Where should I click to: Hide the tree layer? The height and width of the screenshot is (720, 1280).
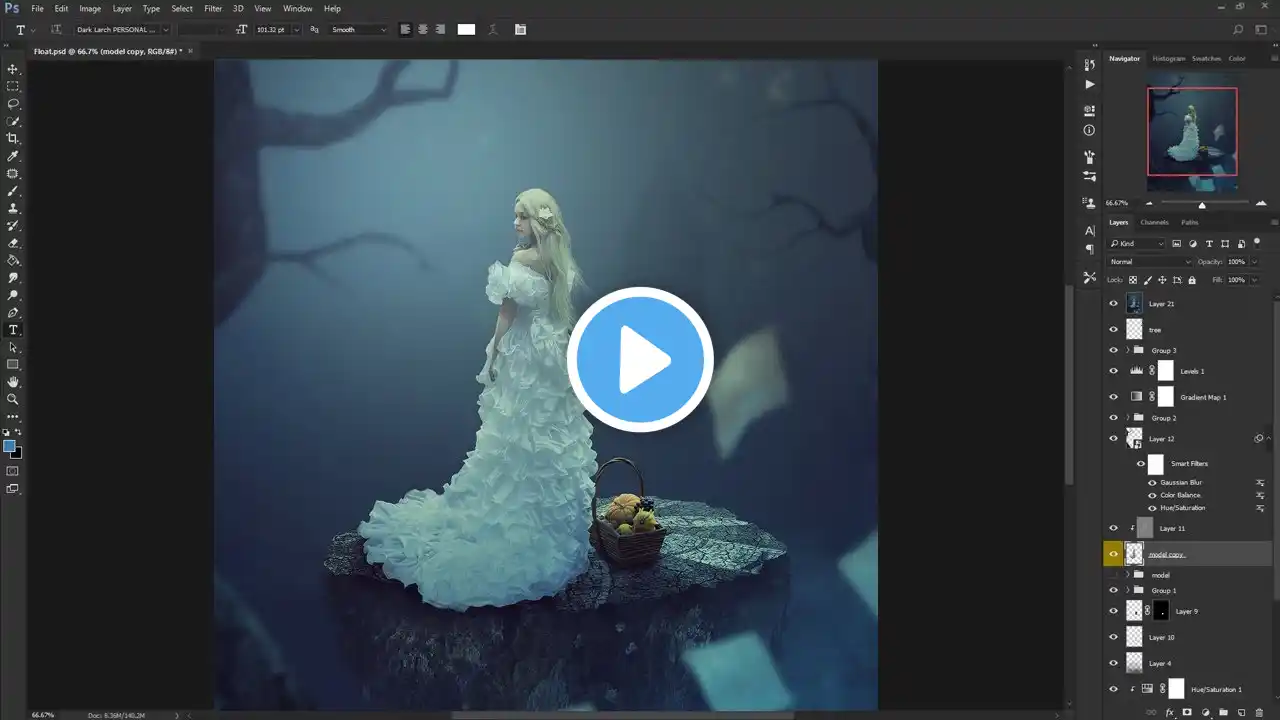pyautogui.click(x=1113, y=329)
